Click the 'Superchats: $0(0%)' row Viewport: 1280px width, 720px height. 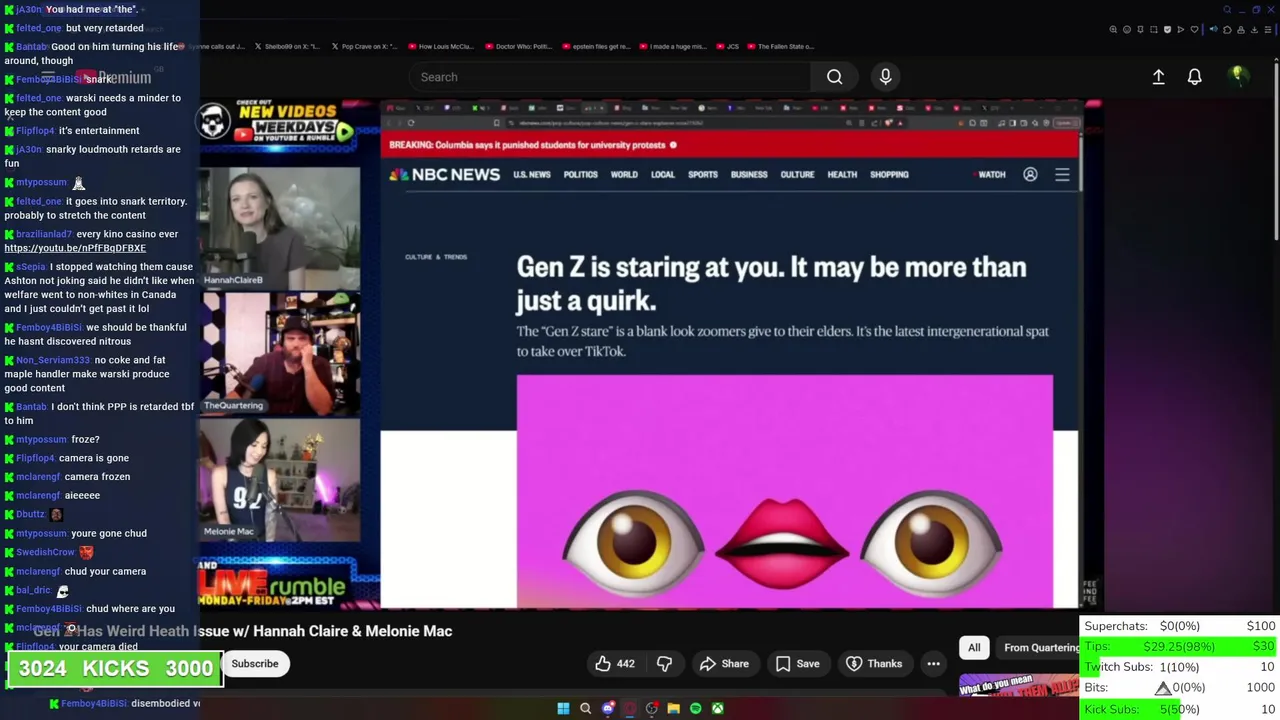(1180, 626)
